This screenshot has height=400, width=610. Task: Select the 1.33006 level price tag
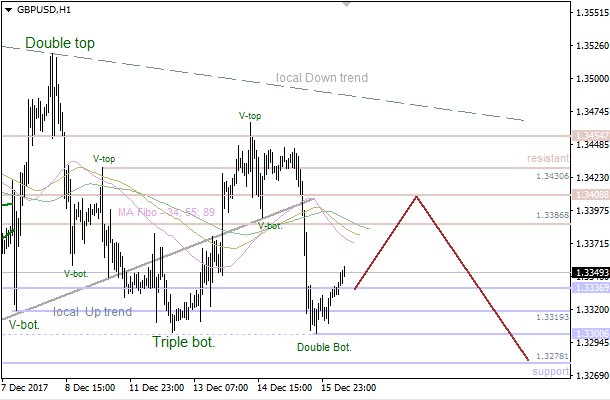point(588,334)
